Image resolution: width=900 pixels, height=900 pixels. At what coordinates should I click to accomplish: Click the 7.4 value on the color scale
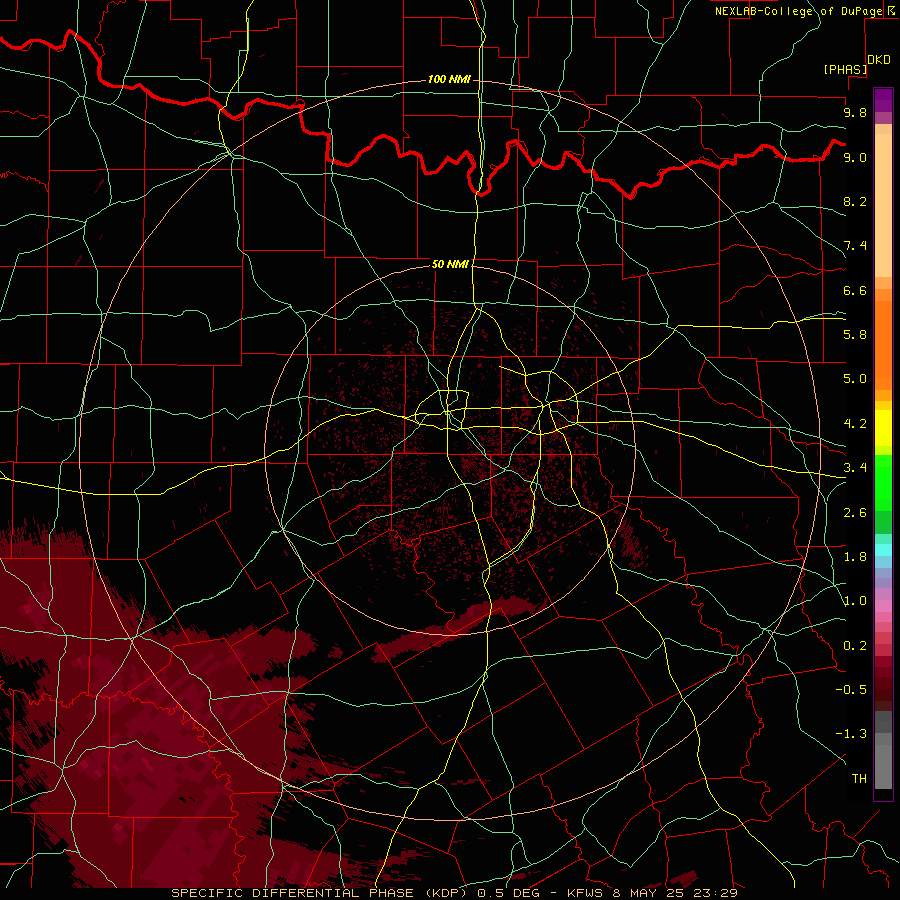[x=855, y=246]
